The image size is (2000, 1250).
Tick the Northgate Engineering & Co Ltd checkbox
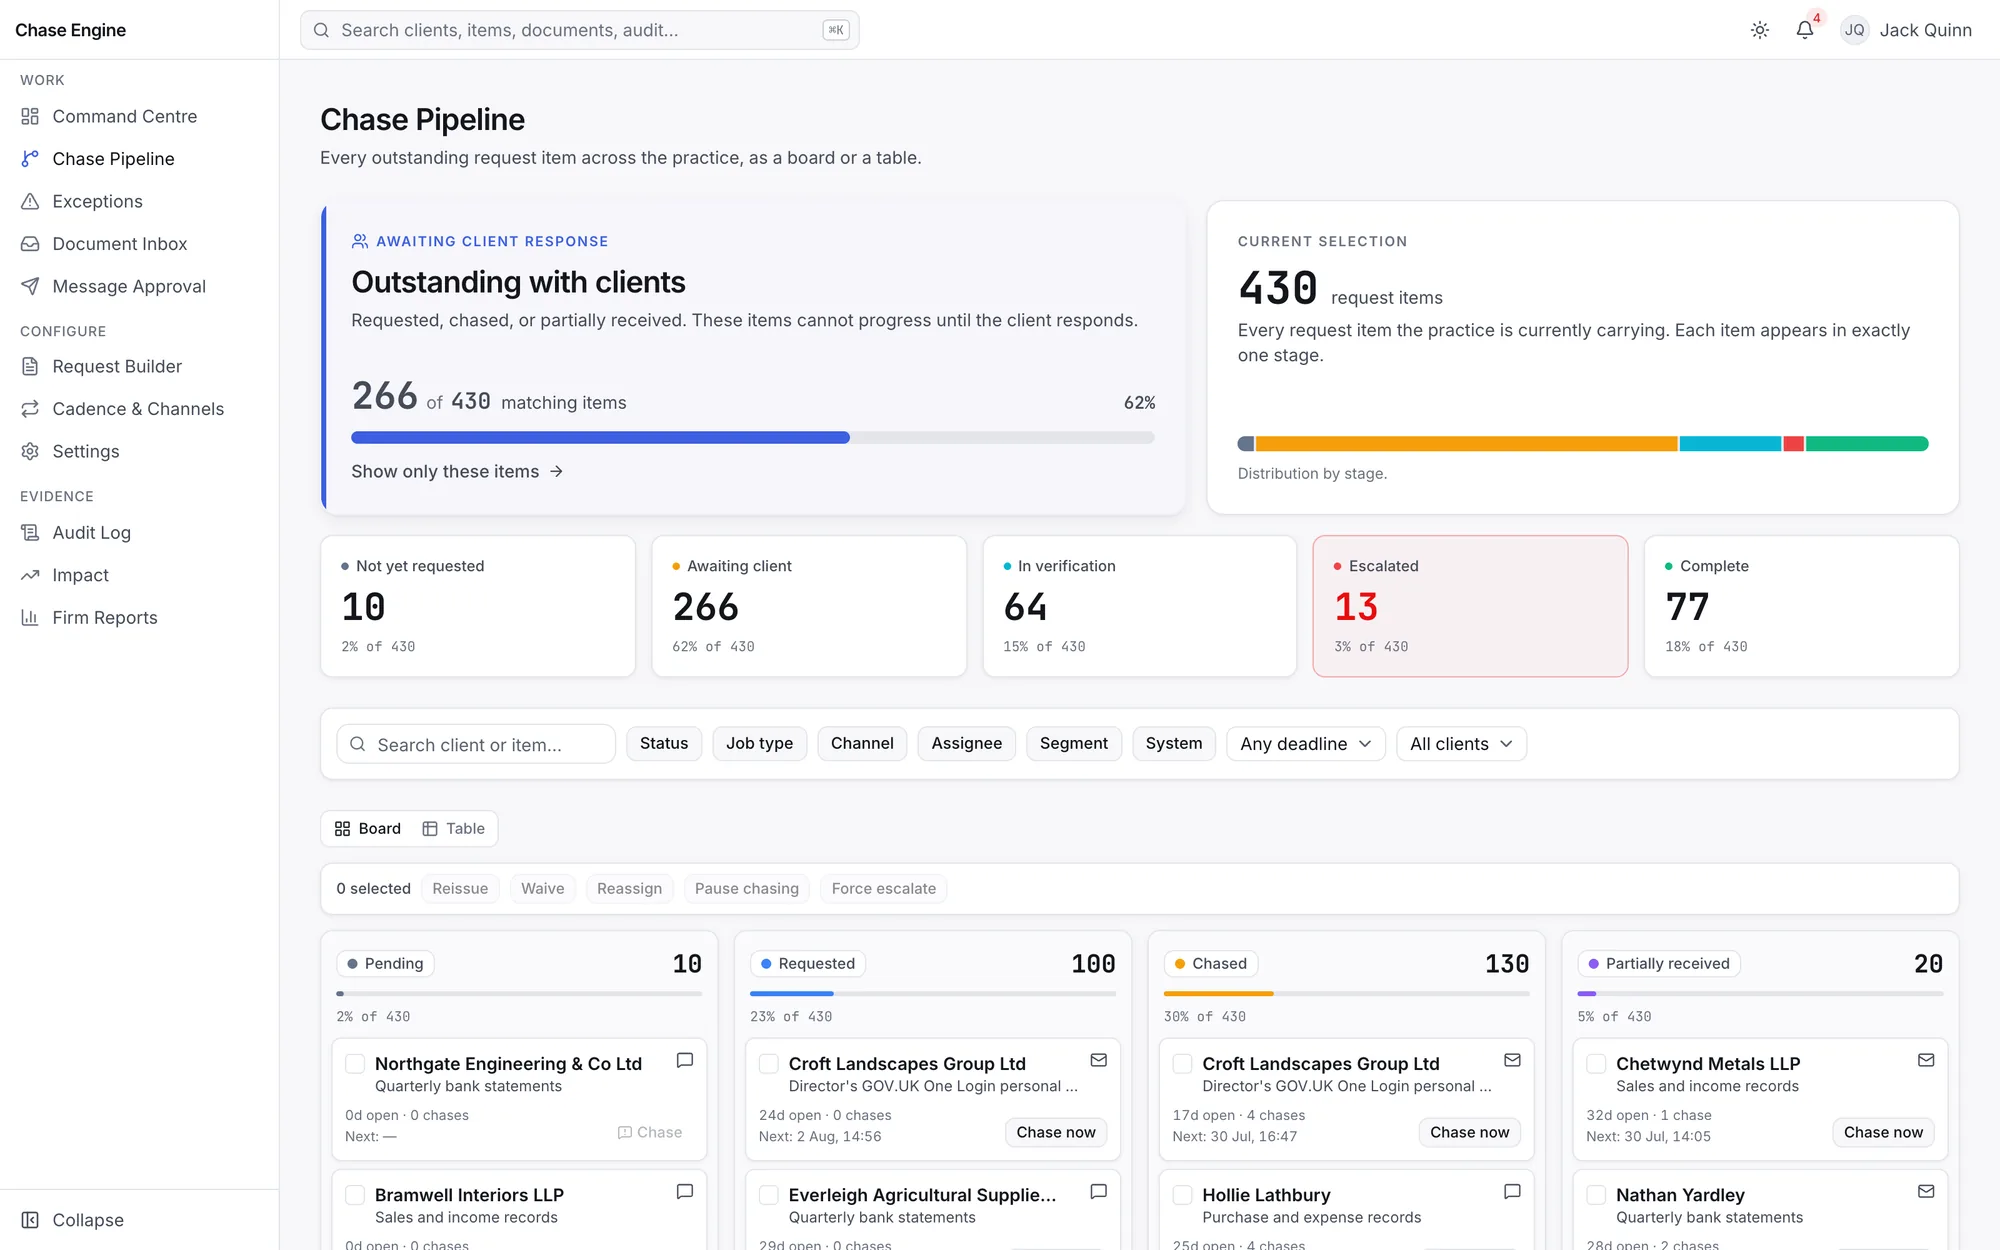355,1064
